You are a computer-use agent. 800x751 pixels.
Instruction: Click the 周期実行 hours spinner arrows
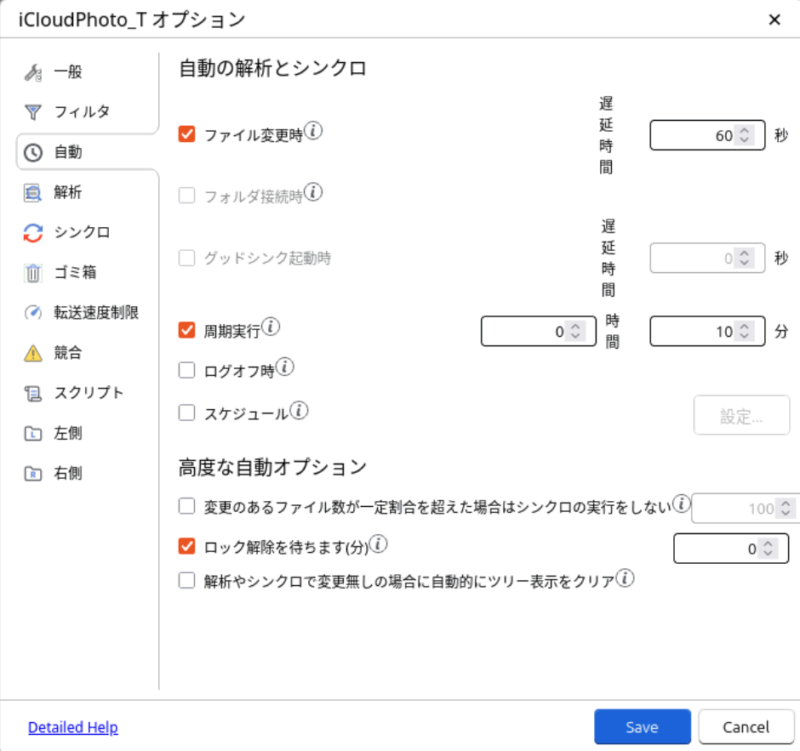click(x=575, y=332)
